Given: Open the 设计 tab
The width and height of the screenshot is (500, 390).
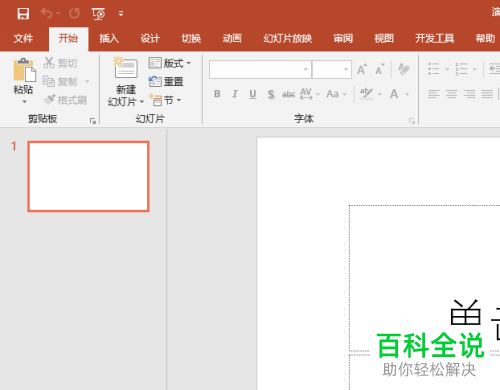Looking at the screenshot, I should pyautogui.click(x=150, y=39).
